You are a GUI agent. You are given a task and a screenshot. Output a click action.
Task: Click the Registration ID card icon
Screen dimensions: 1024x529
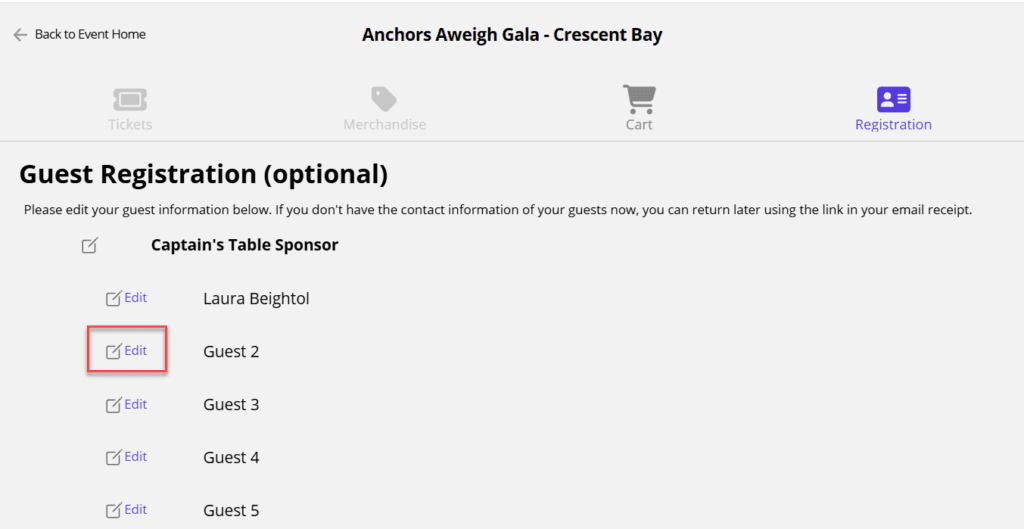tap(893, 99)
